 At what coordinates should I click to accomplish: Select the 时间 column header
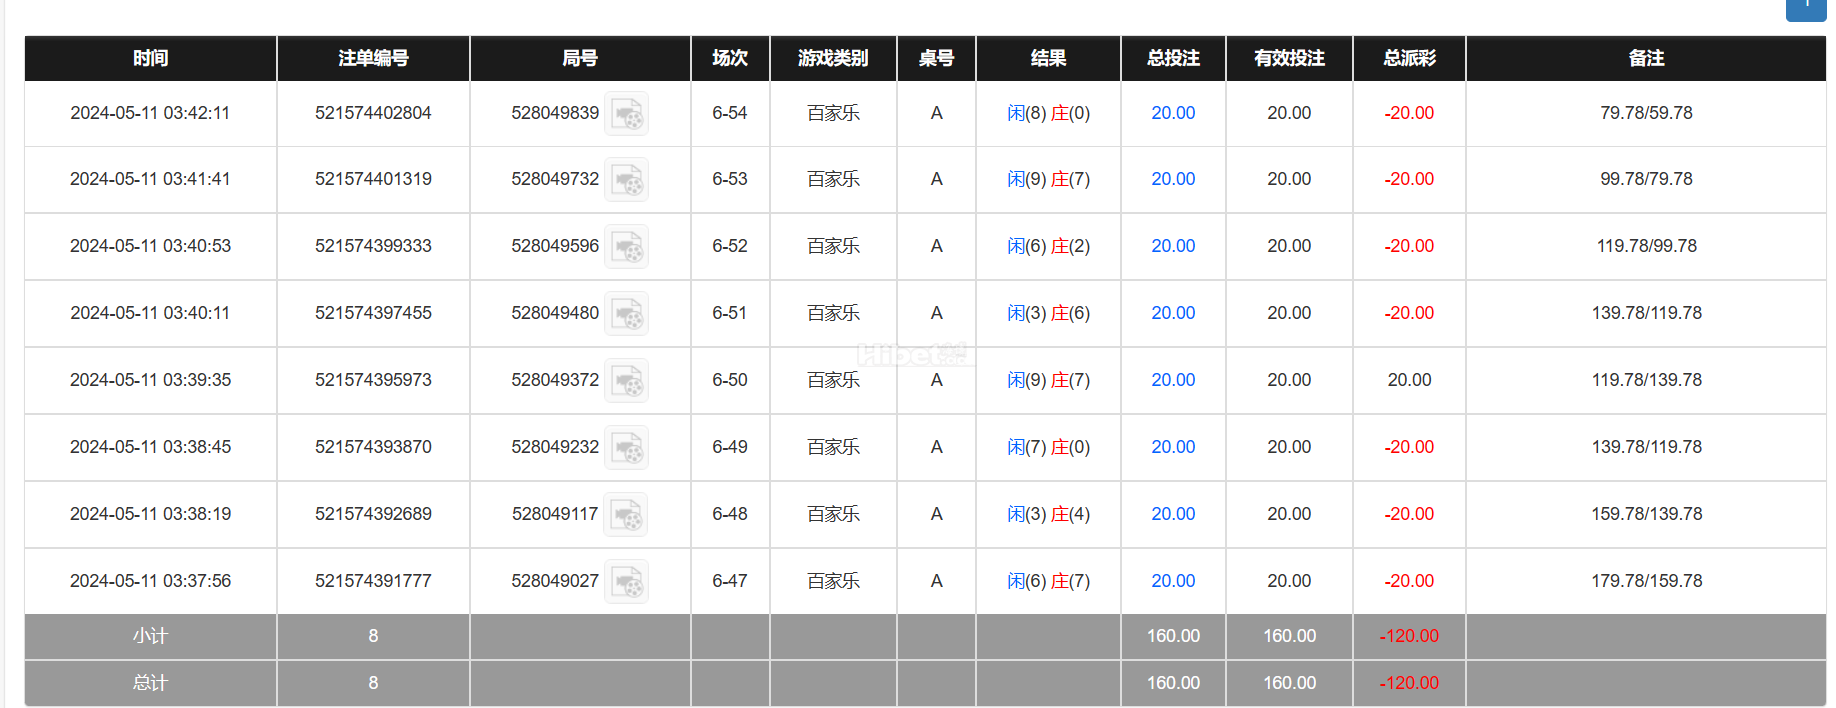[151, 58]
